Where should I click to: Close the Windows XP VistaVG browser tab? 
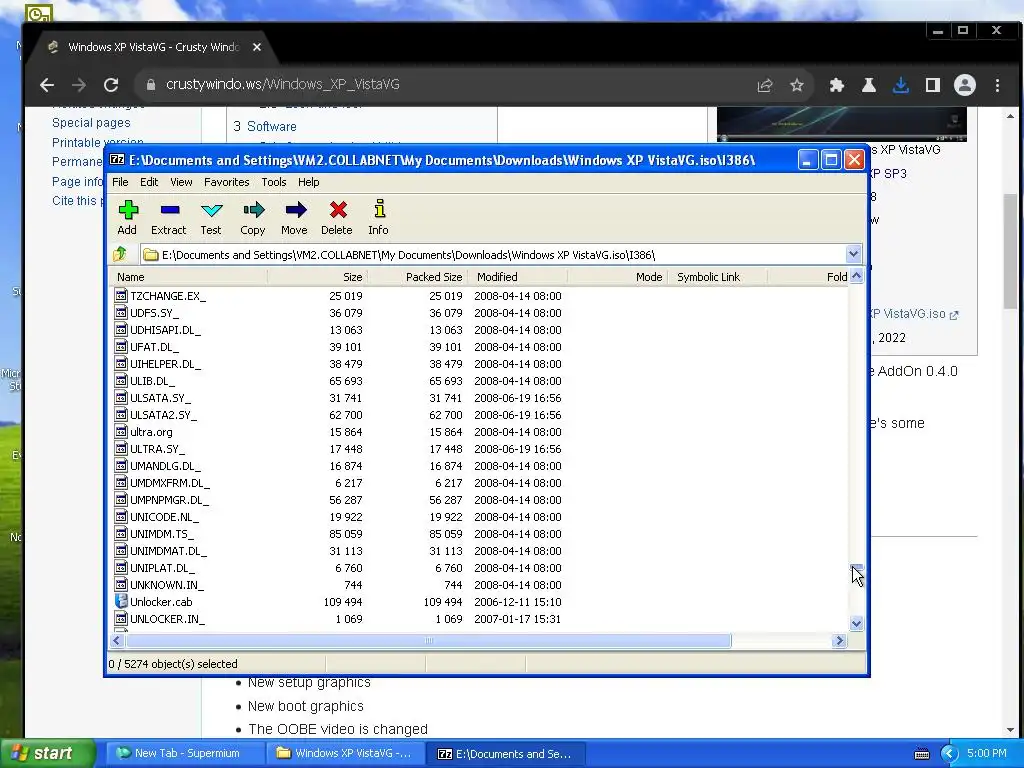pyautogui.click(x=257, y=47)
